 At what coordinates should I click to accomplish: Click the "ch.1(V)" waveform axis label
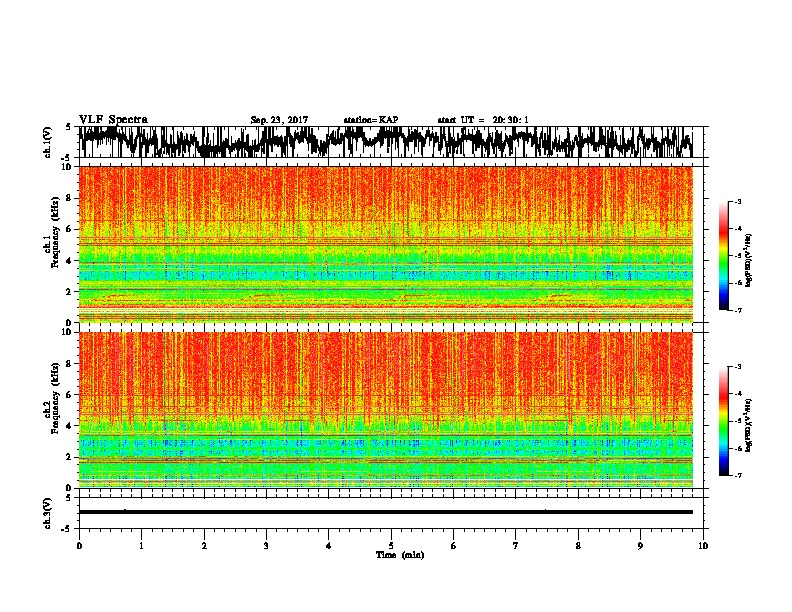(x=48, y=142)
